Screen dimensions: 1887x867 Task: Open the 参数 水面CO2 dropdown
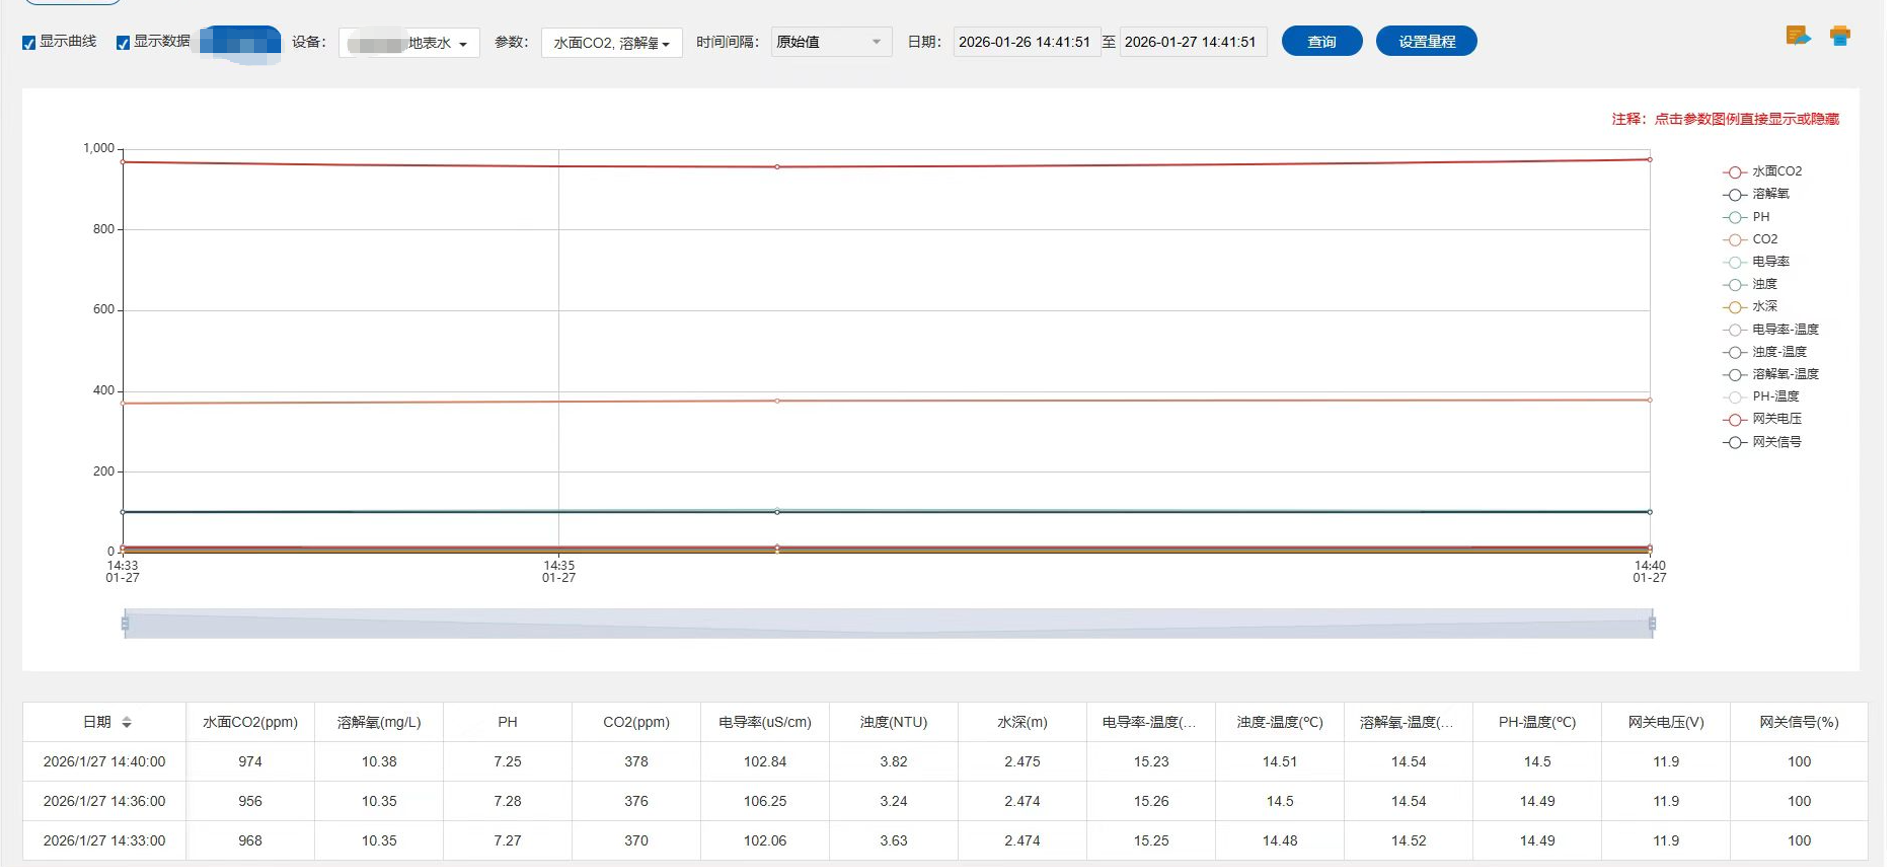pyautogui.click(x=612, y=43)
